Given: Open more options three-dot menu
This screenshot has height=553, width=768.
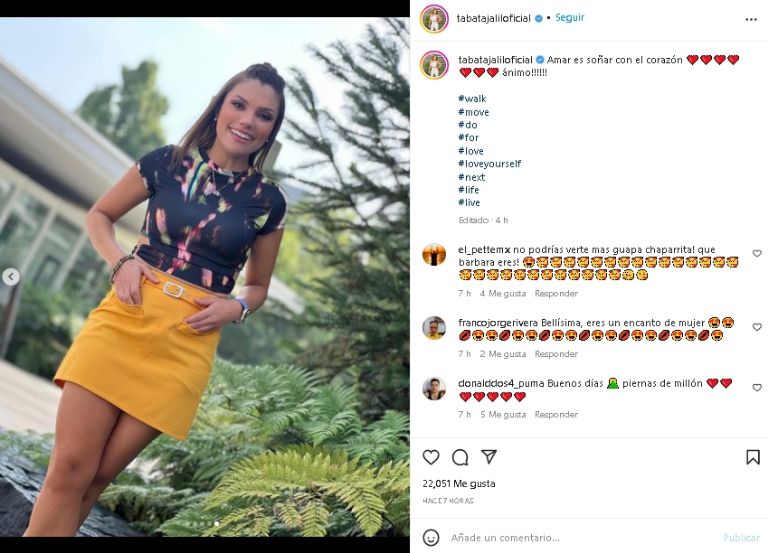Looking at the screenshot, I should point(751,18).
